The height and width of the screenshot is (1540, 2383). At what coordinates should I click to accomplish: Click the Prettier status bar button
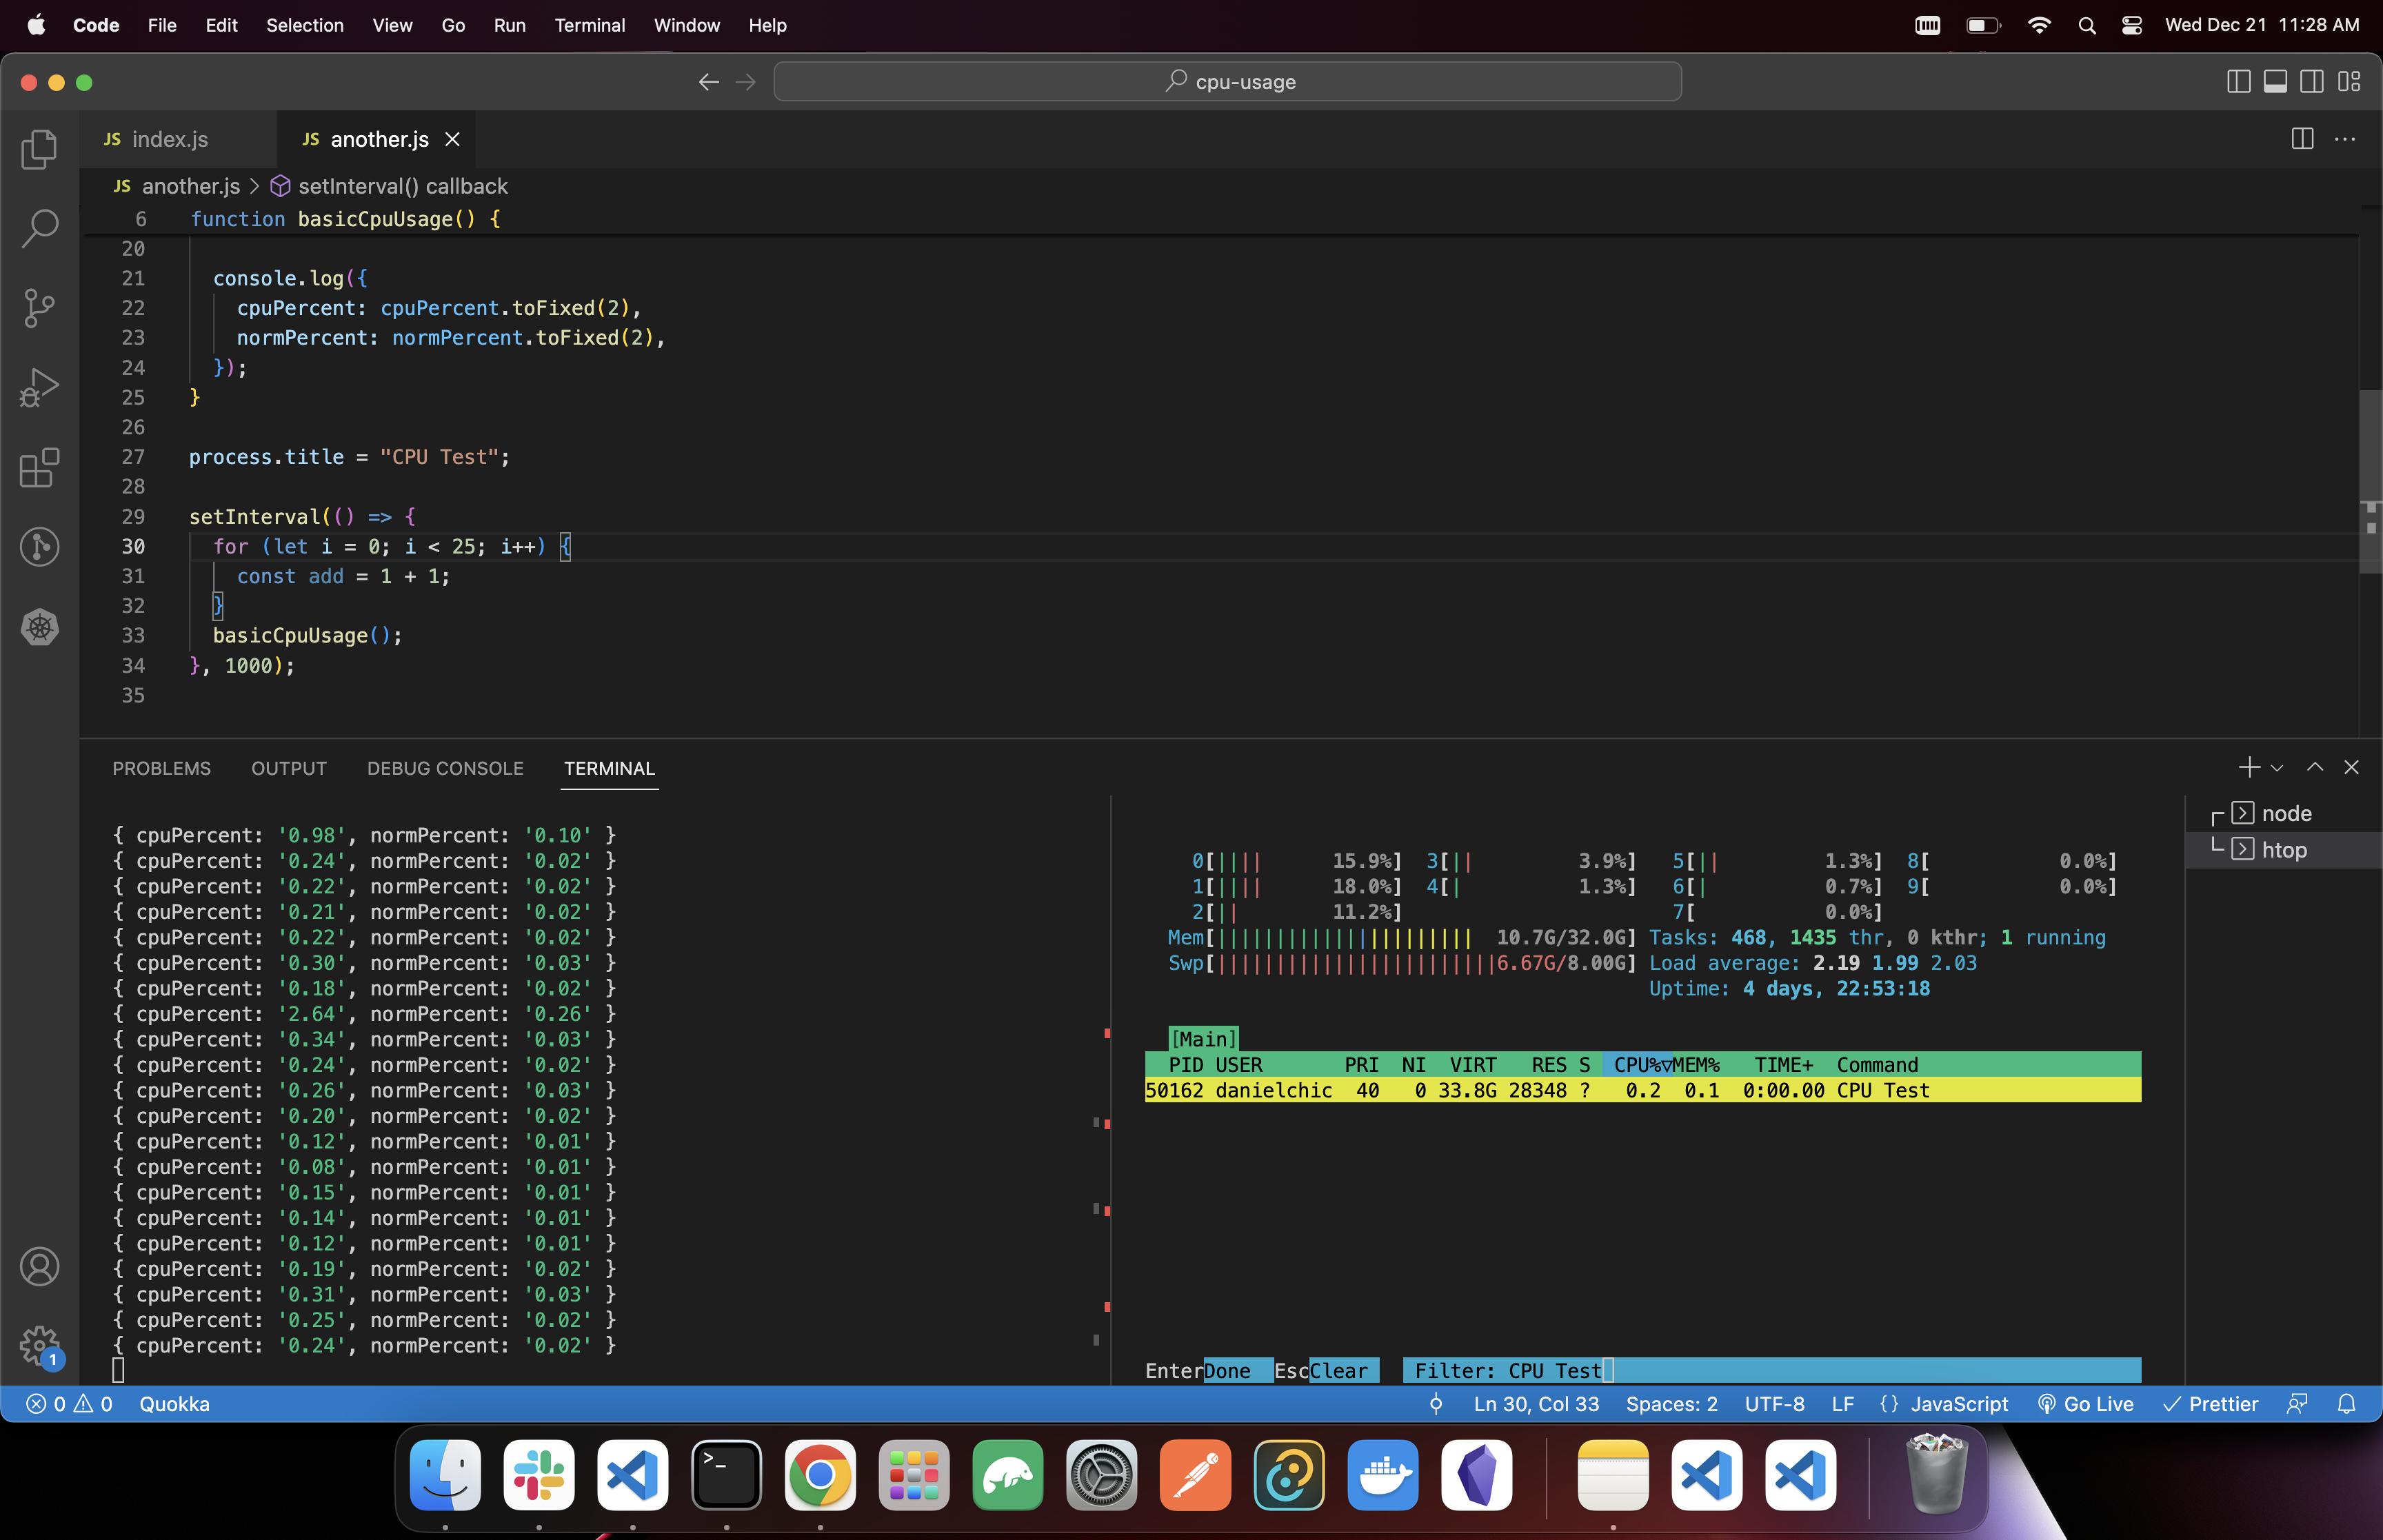tap(2211, 1404)
